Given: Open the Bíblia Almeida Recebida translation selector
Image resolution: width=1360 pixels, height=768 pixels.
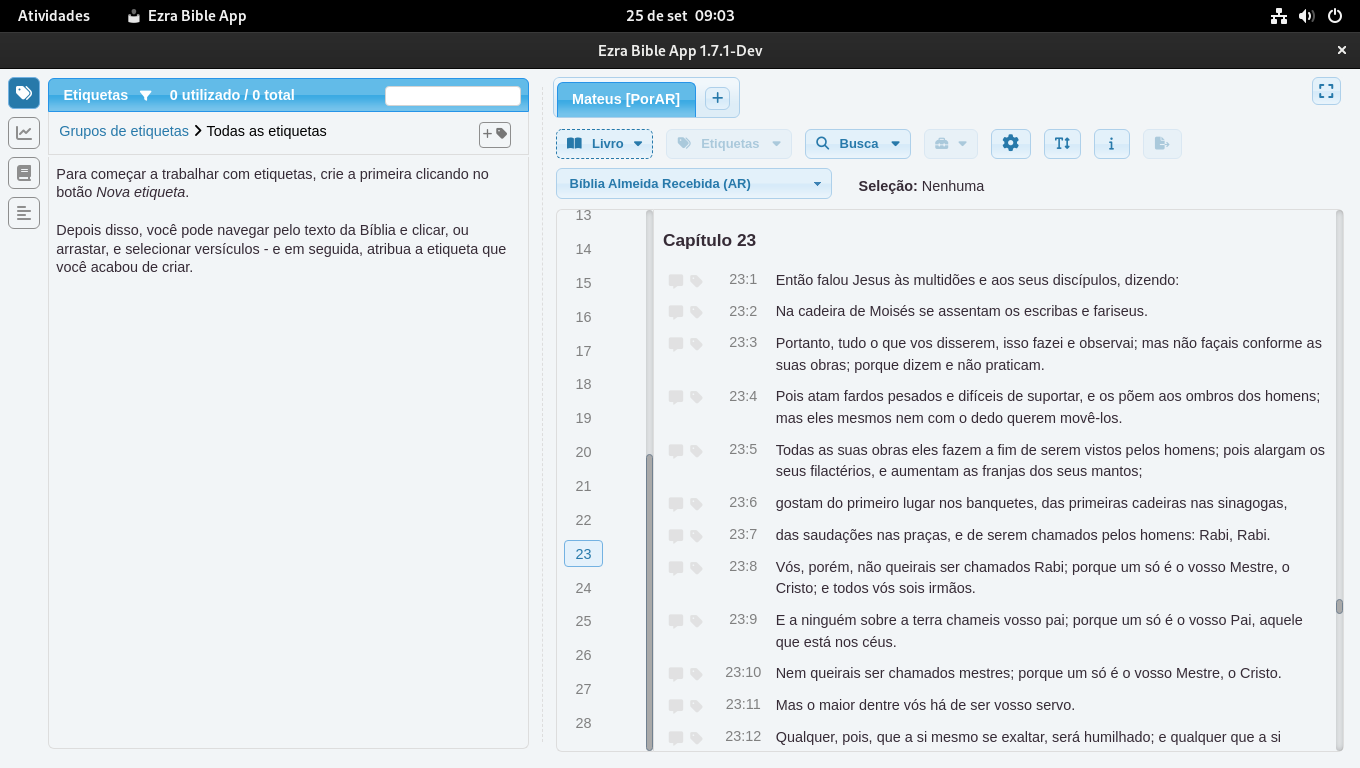Looking at the screenshot, I should (x=693, y=183).
